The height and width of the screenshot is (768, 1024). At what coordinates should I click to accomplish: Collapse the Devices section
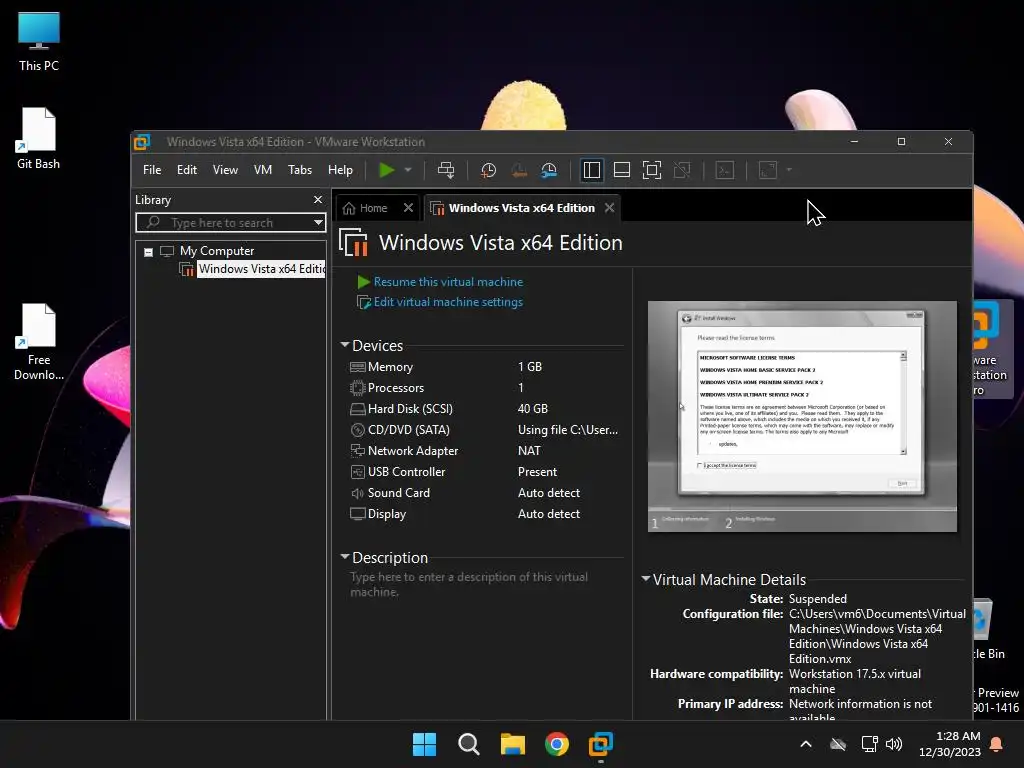tap(345, 345)
